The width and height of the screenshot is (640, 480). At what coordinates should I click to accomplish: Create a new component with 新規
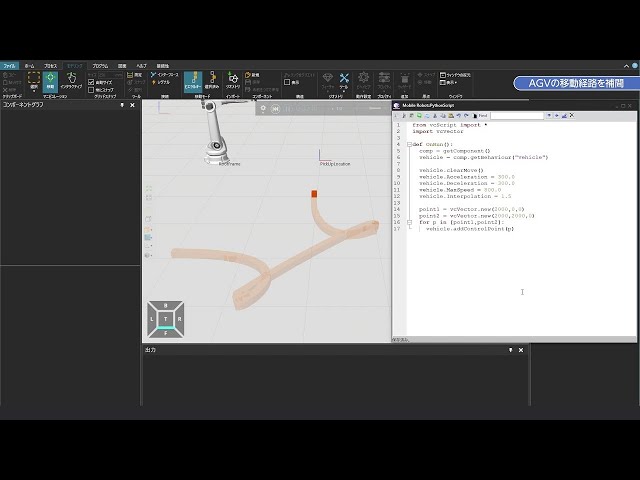click(252, 75)
